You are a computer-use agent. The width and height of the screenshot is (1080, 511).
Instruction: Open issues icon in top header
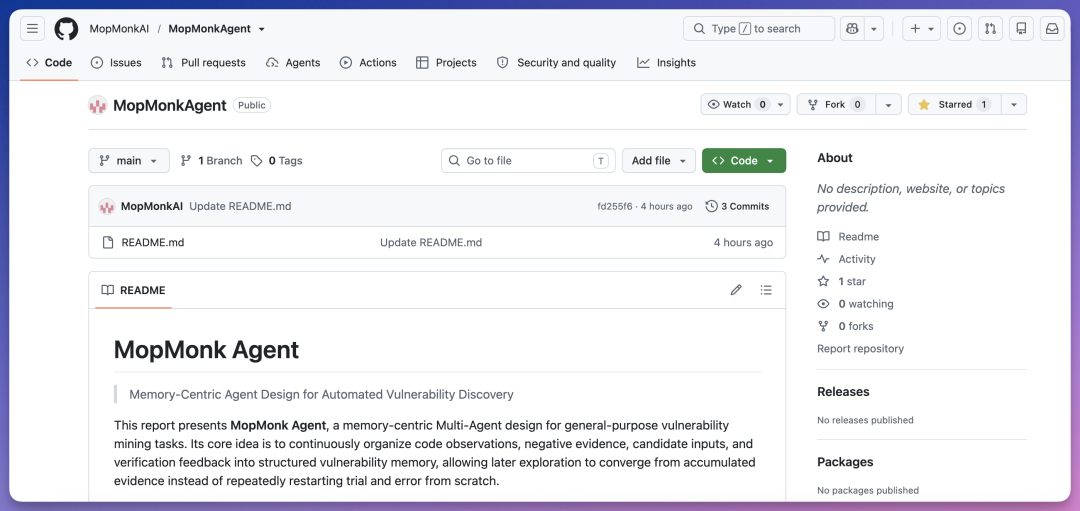(959, 29)
